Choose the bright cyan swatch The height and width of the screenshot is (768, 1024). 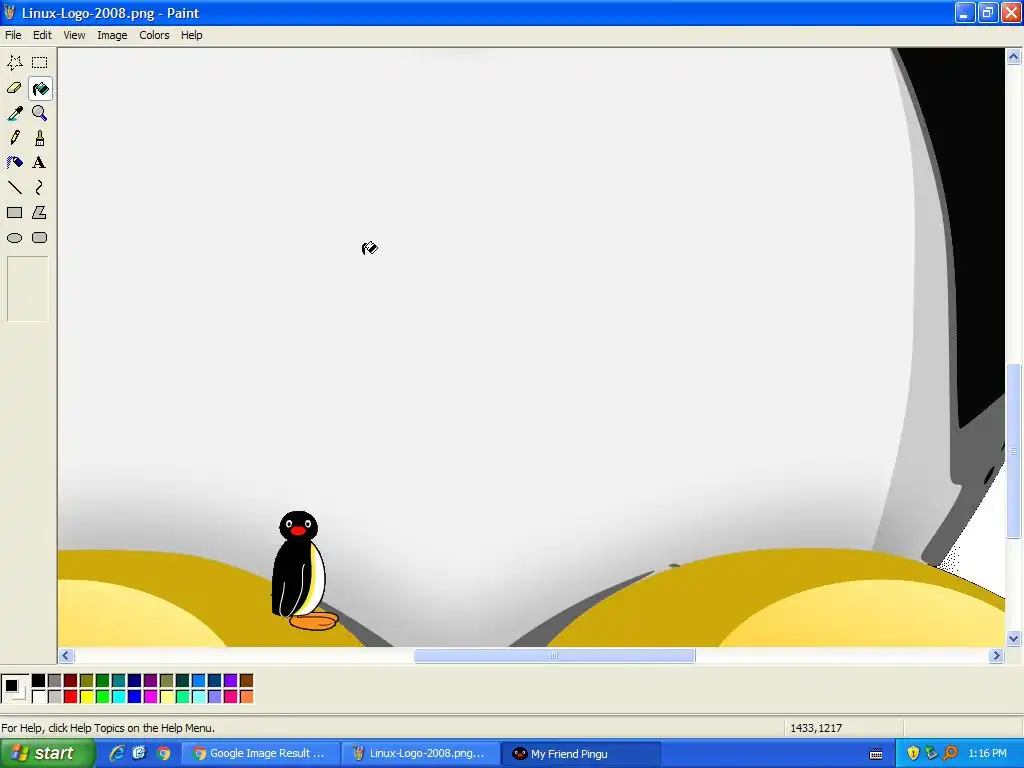click(x=118, y=697)
